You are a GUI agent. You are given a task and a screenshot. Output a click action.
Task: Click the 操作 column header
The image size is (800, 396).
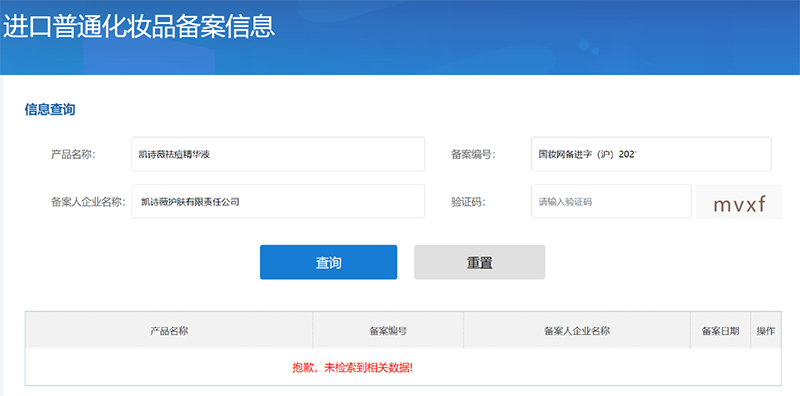766,331
